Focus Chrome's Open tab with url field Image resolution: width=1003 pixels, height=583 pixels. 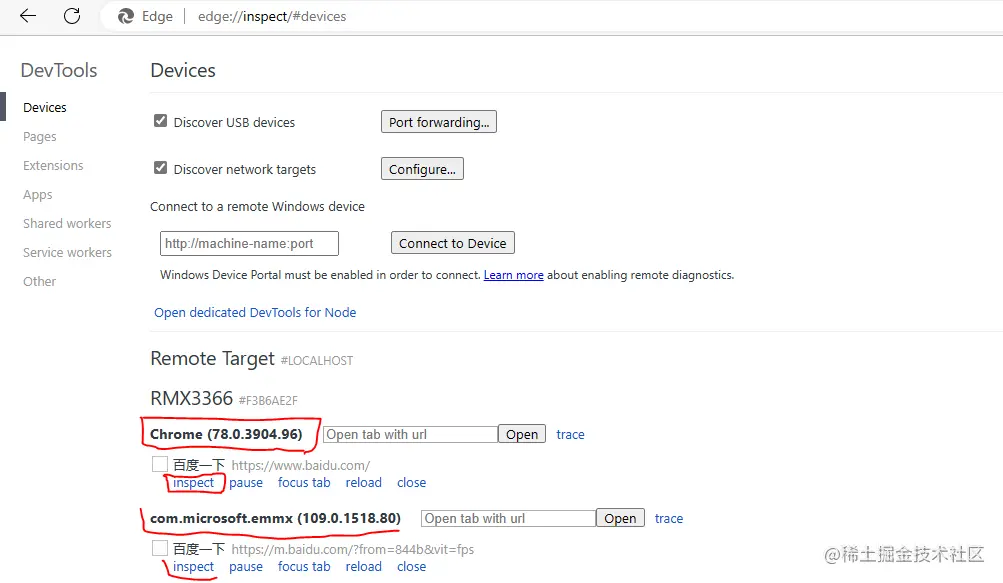pyautogui.click(x=410, y=435)
